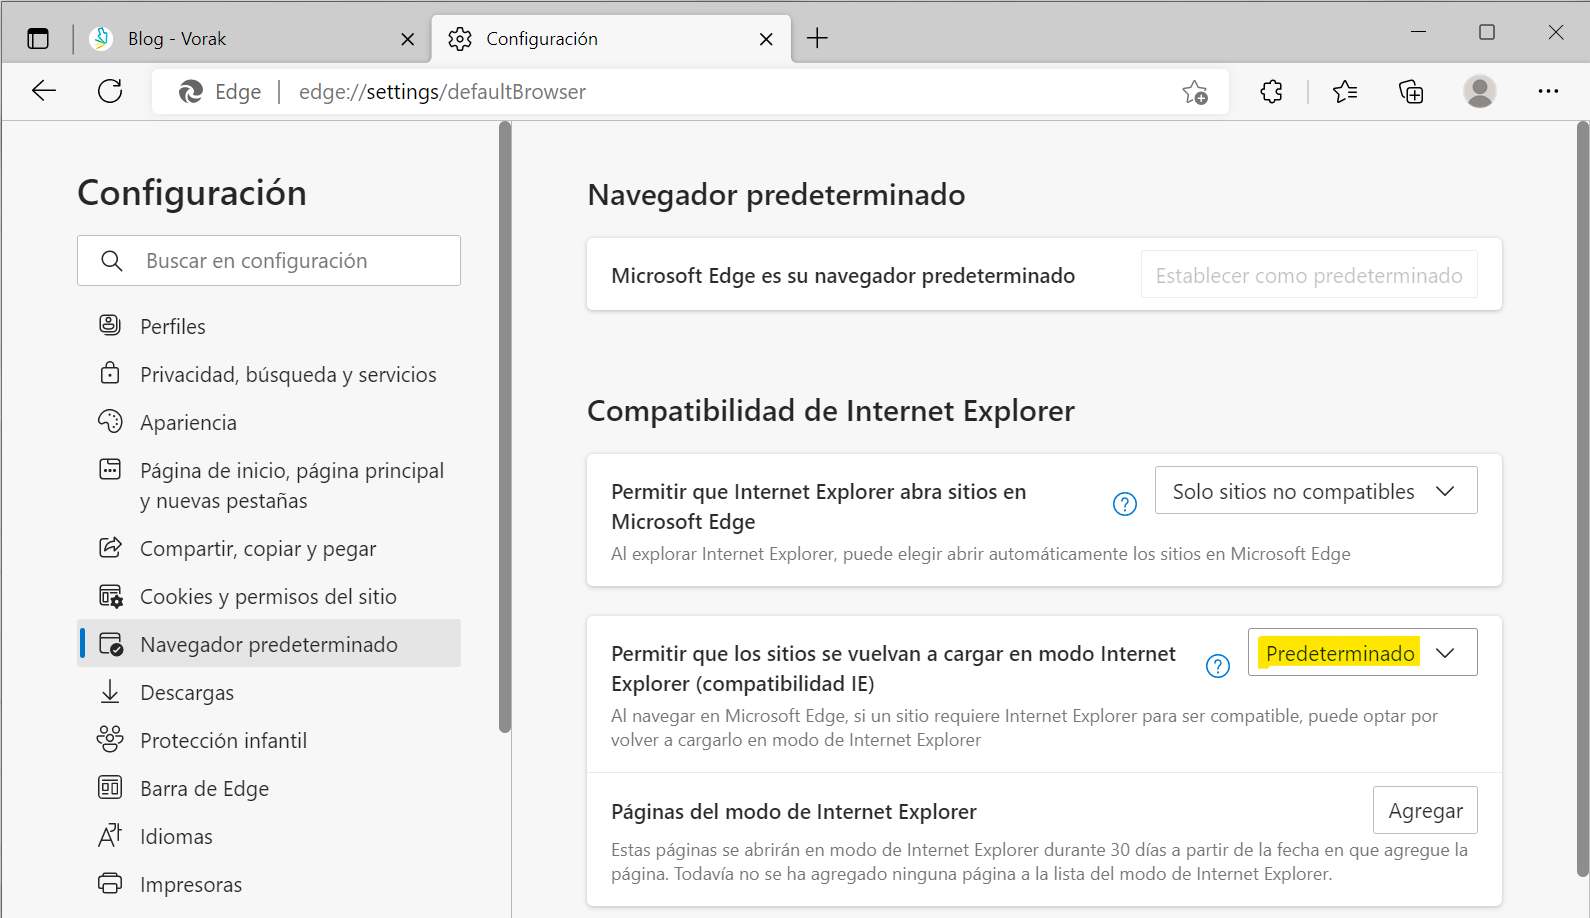Open the vertical tabs icon in title bar

(x=38, y=39)
